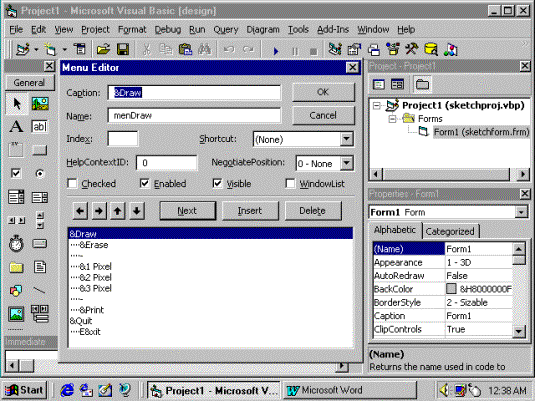Click the Open Project folder icon

click(x=103, y=50)
